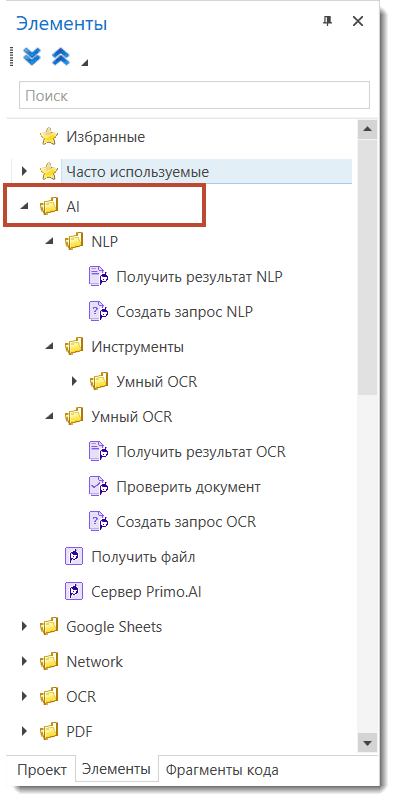Select the Network label
This screenshot has height=801, width=395.
point(95,662)
